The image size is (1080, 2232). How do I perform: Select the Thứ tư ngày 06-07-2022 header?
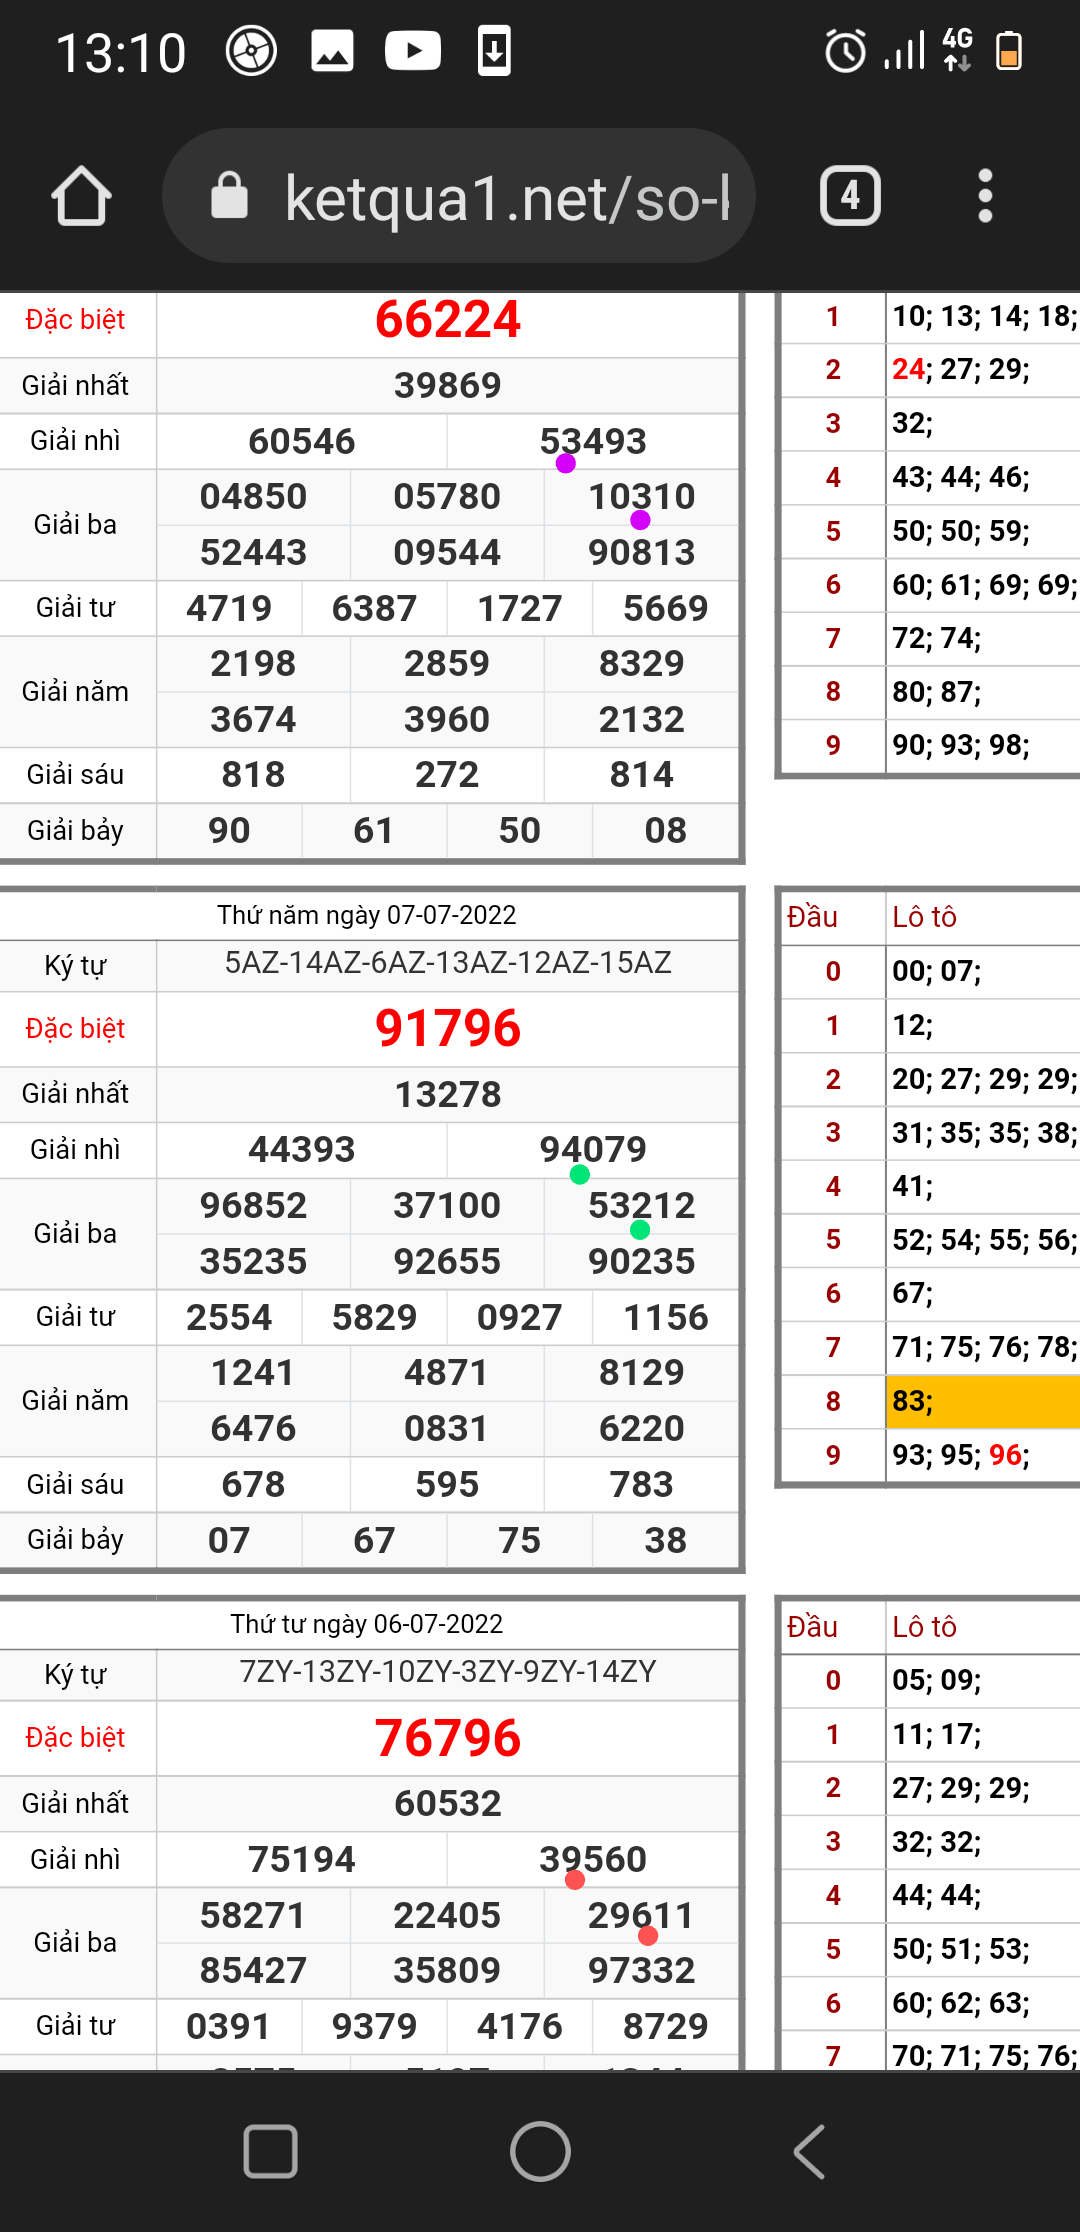(367, 1624)
